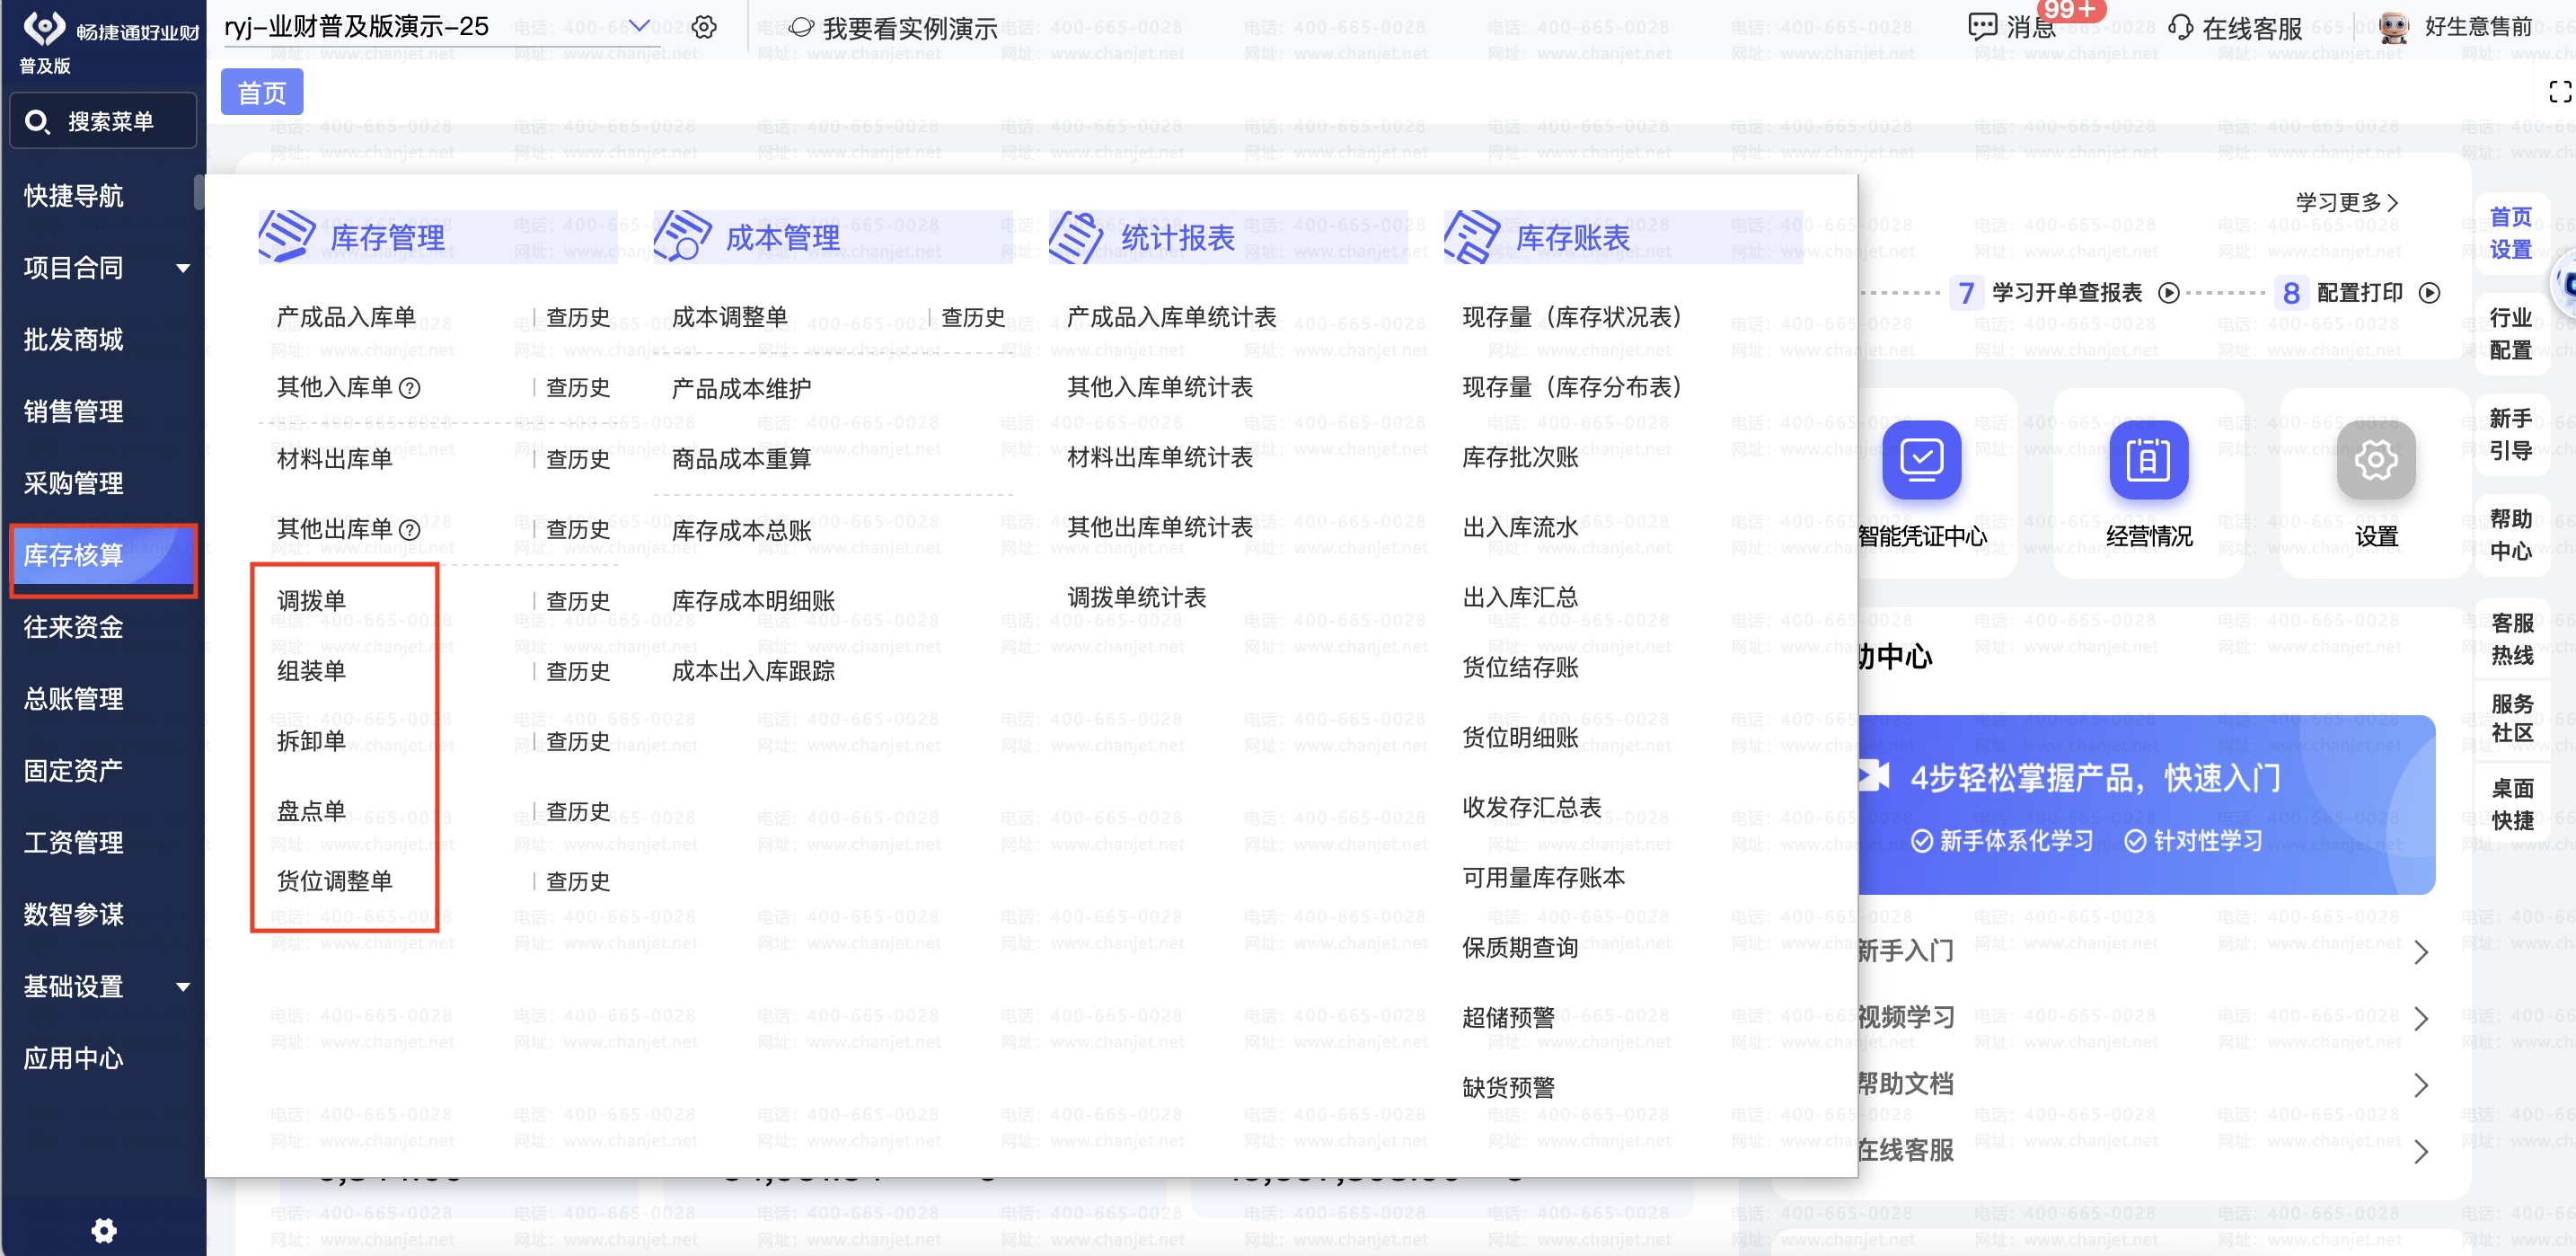The height and width of the screenshot is (1256, 2576).
Task: Click sidebar bottom gear settings icon
Action: point(104,1229)
